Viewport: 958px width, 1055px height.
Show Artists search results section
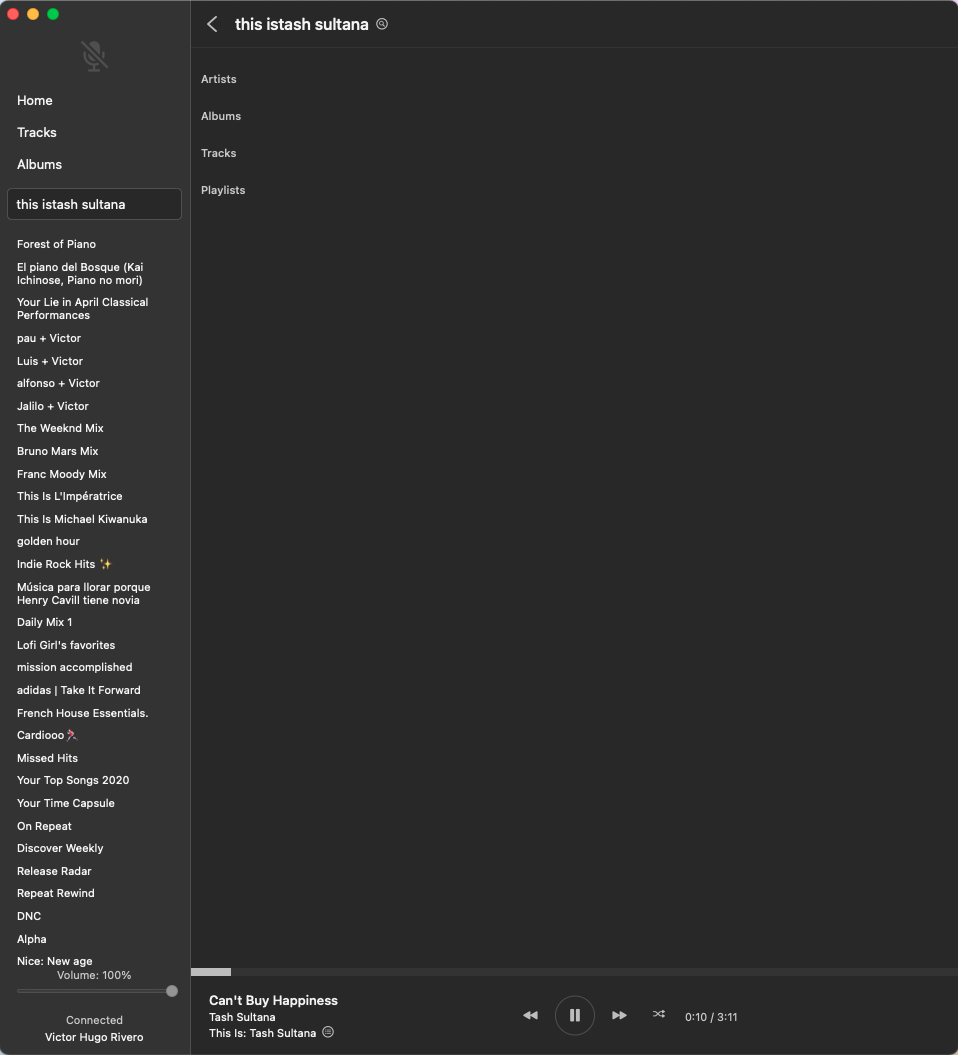219,79
